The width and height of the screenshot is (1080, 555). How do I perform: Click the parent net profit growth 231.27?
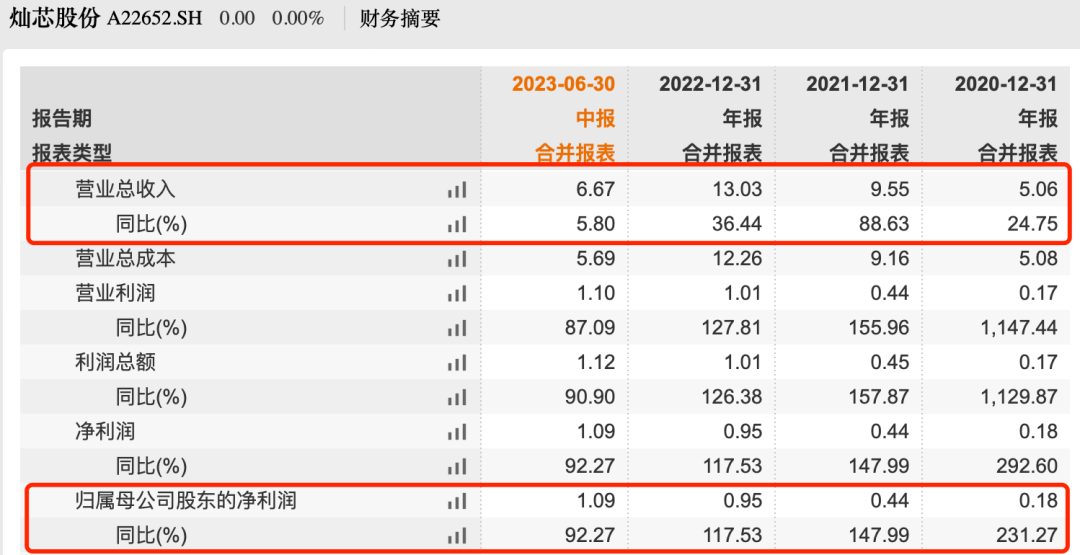pos(1027,535)
